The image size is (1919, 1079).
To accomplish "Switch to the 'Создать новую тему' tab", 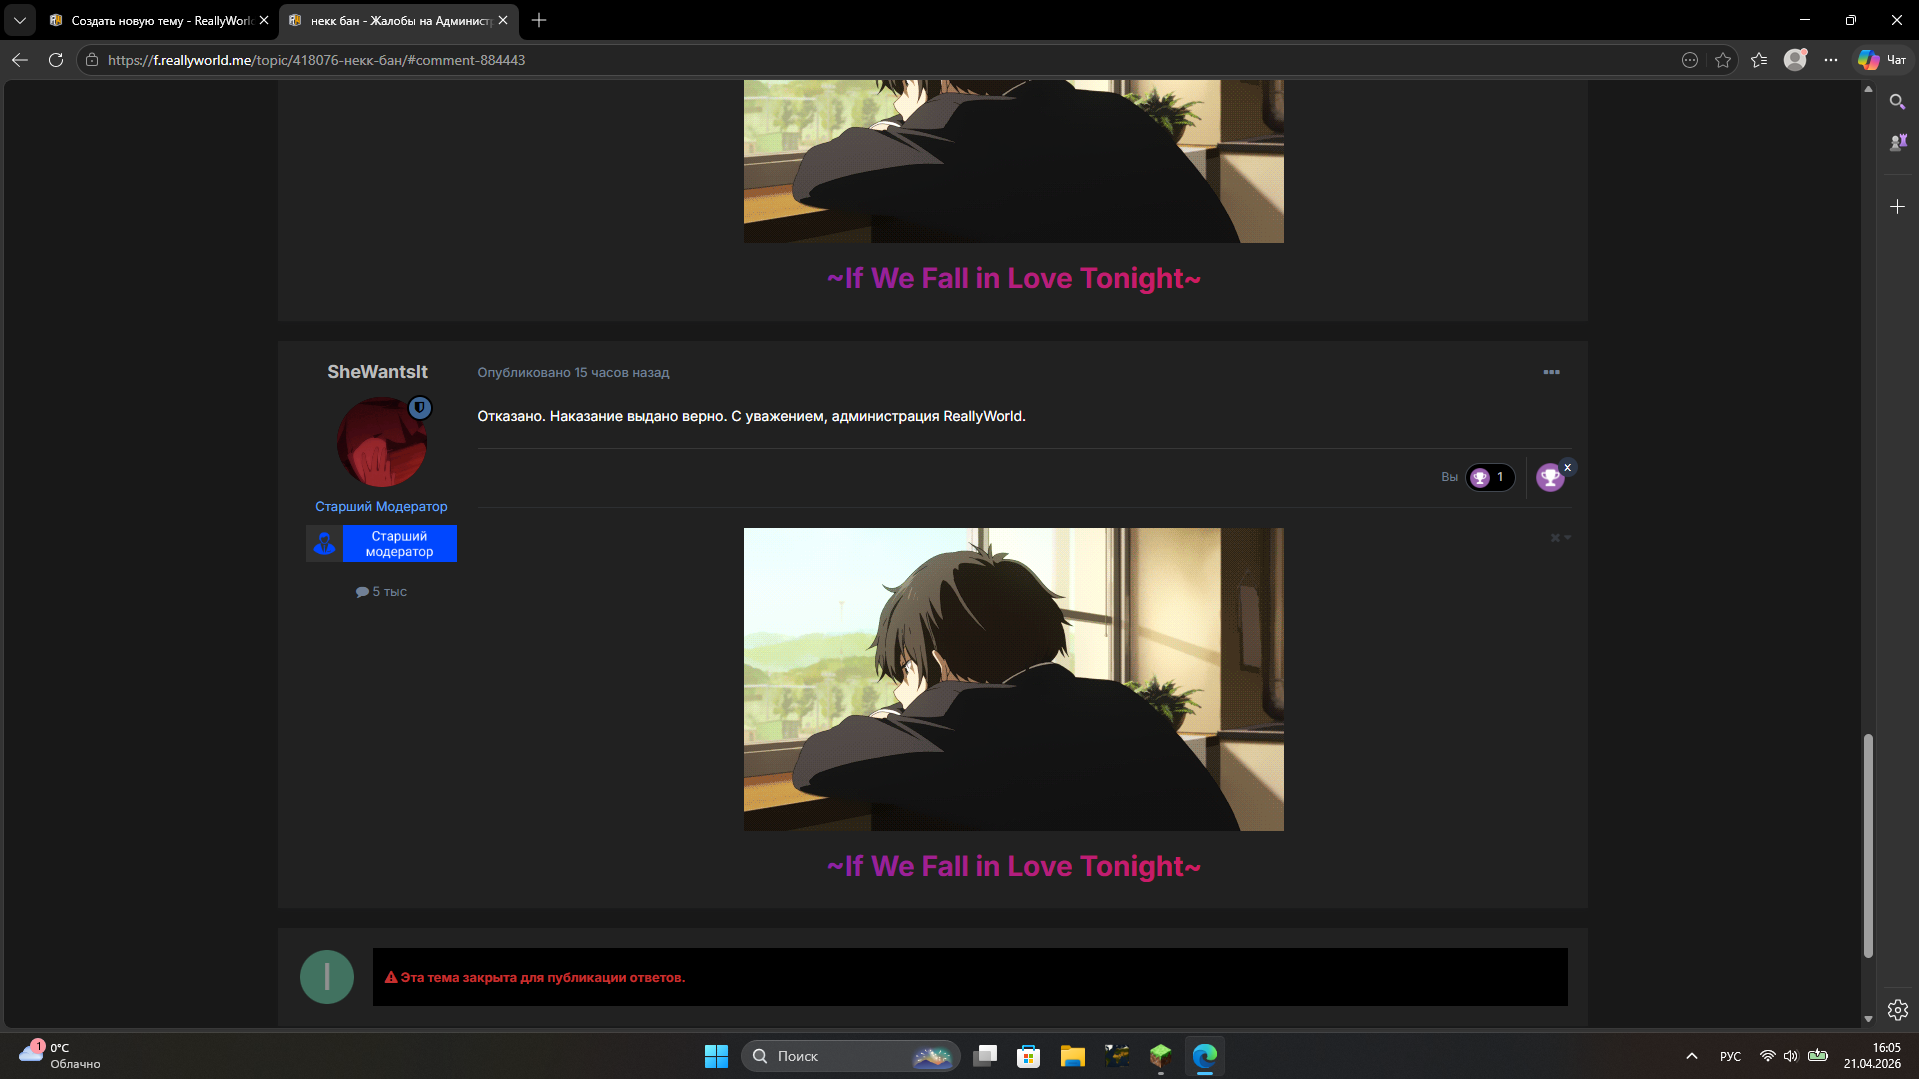I will click(x=160, y=20).
